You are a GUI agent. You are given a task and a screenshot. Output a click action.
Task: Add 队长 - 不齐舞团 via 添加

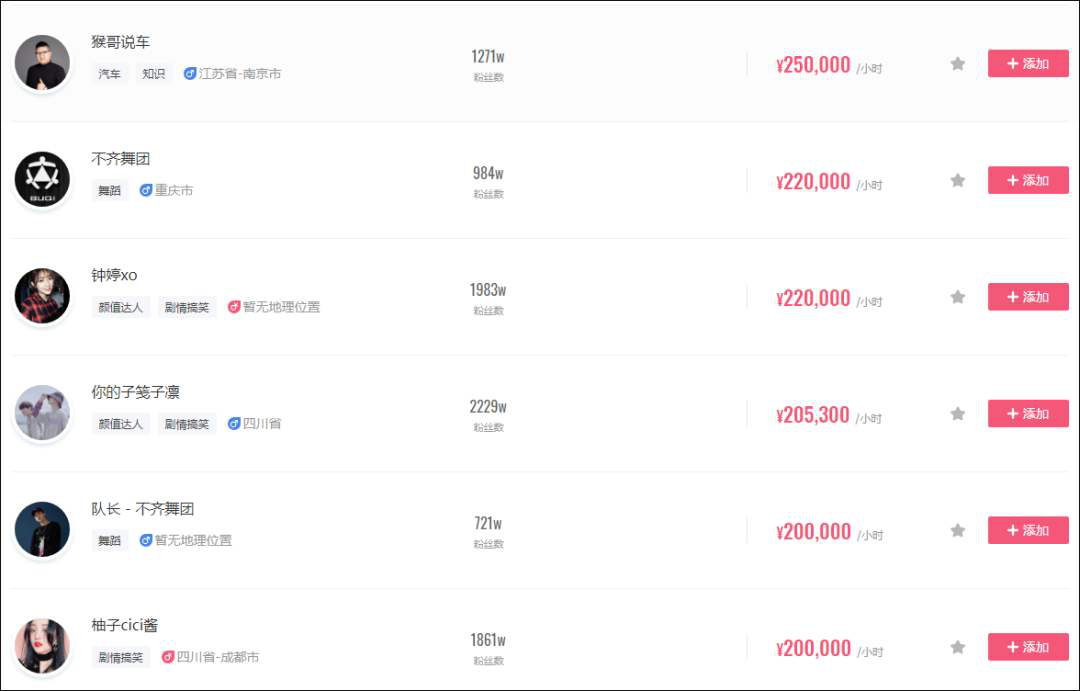pyautogui.click(x=1028, y=531)
